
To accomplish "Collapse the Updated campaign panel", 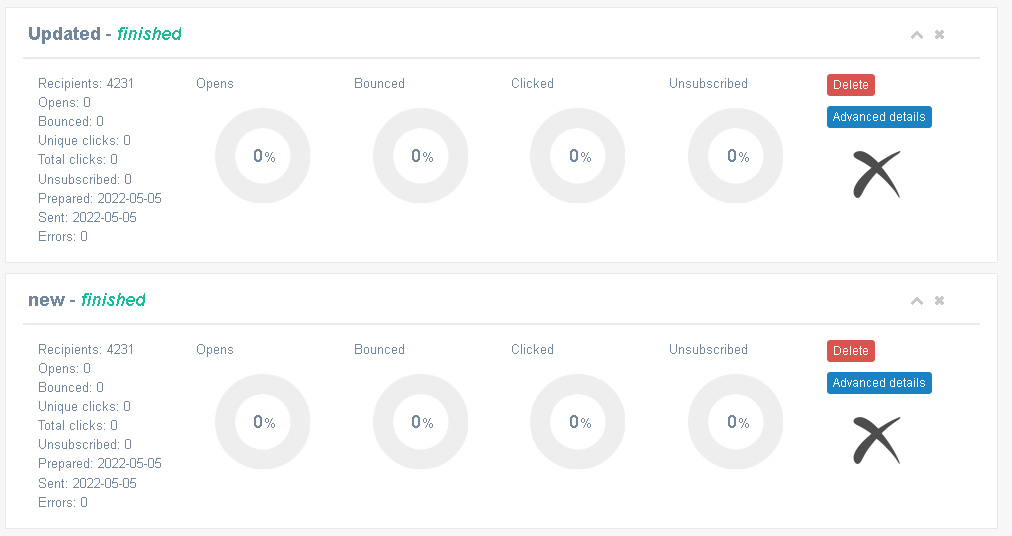I will point(916,35).
